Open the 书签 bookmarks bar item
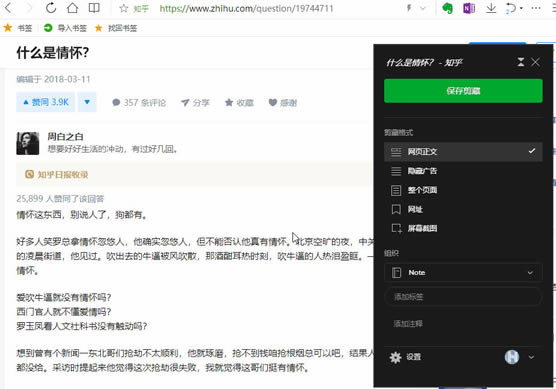 tap(18, 28)
